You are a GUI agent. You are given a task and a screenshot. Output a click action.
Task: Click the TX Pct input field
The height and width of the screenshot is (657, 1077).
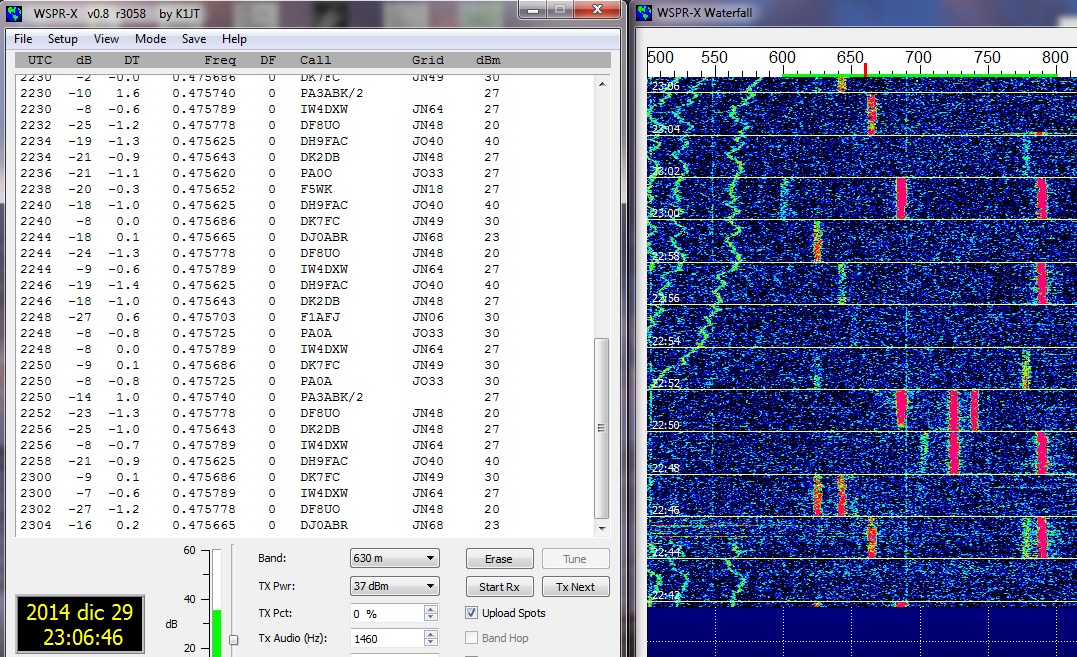[x=387, y=614]
